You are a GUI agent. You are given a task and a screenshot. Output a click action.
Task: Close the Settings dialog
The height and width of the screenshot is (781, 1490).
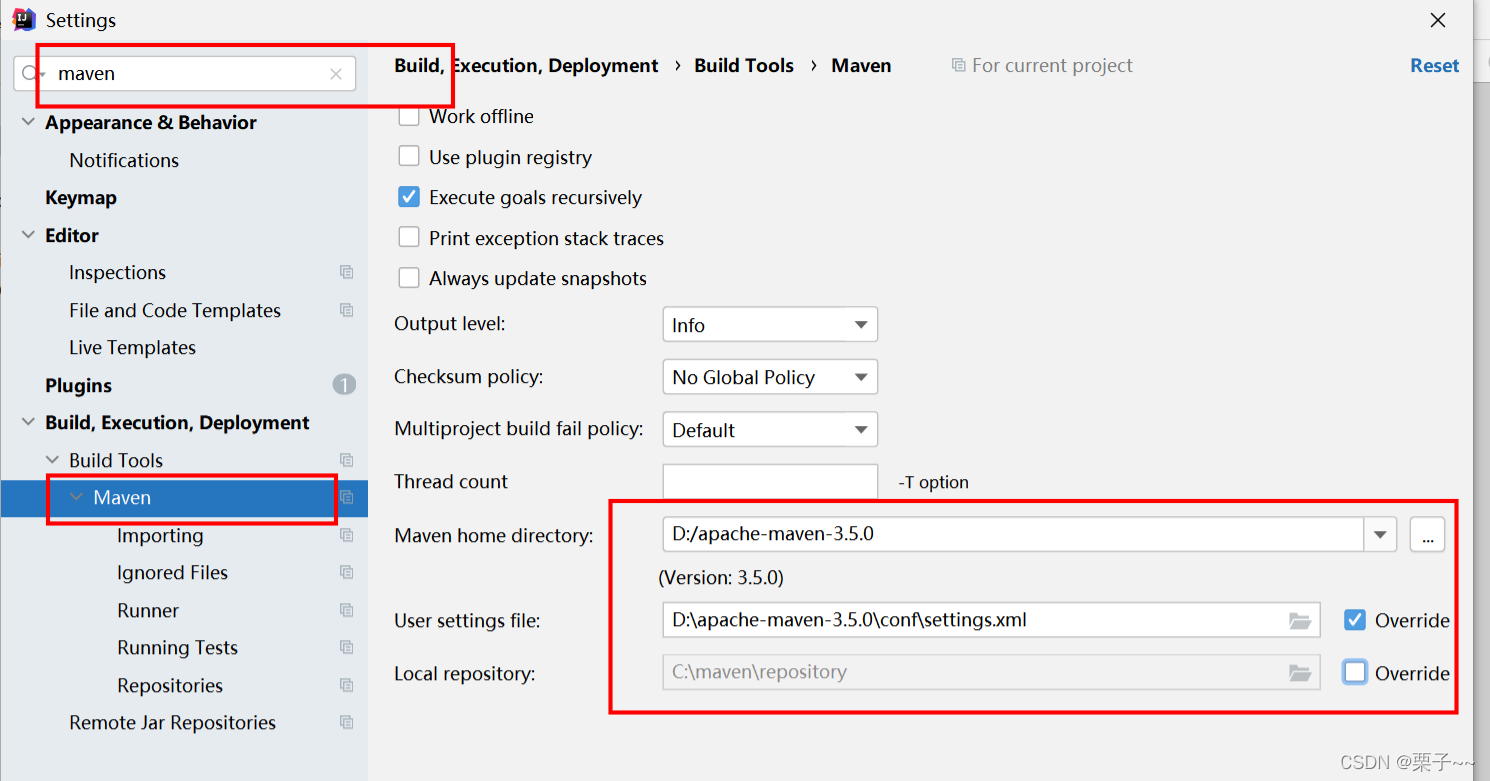click(x=1438, y=20)
